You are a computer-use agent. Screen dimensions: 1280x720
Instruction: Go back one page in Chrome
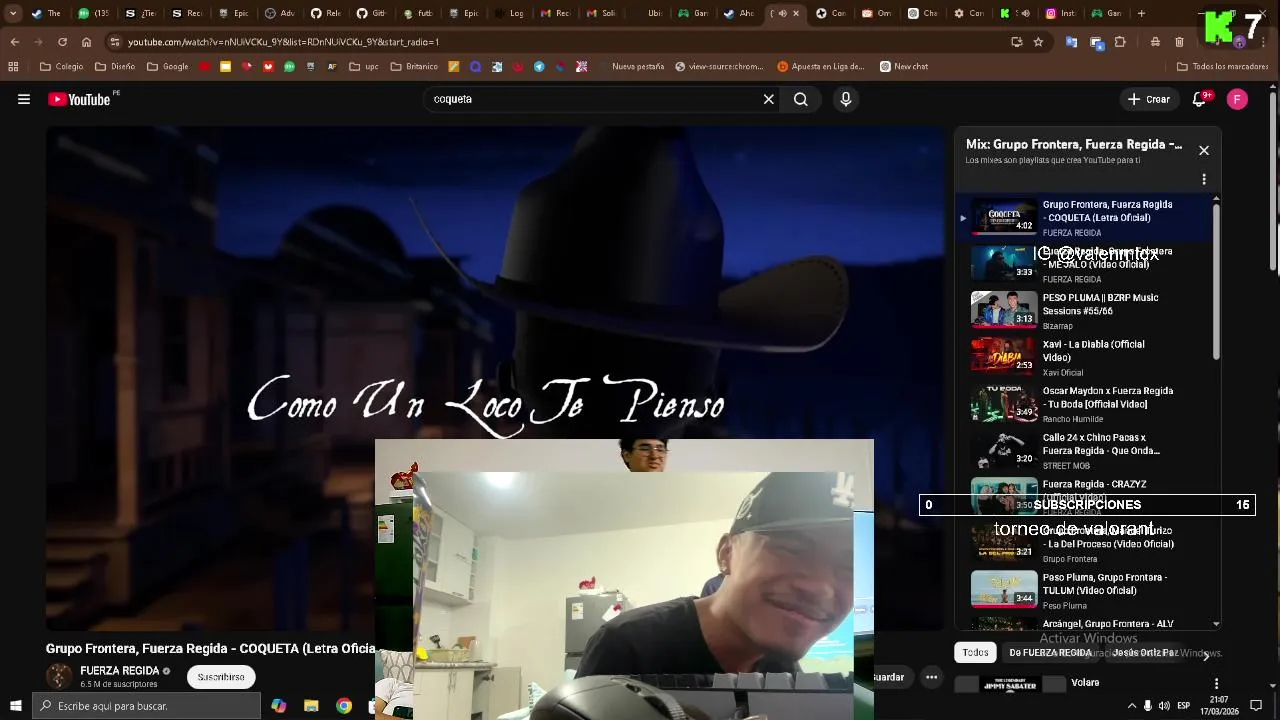pos(14,42)
